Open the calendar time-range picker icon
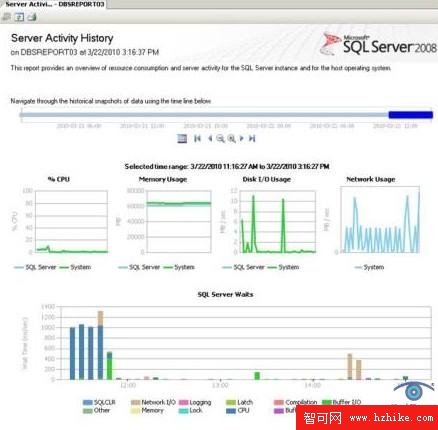The image size is (438, 430). coord(182,138)
